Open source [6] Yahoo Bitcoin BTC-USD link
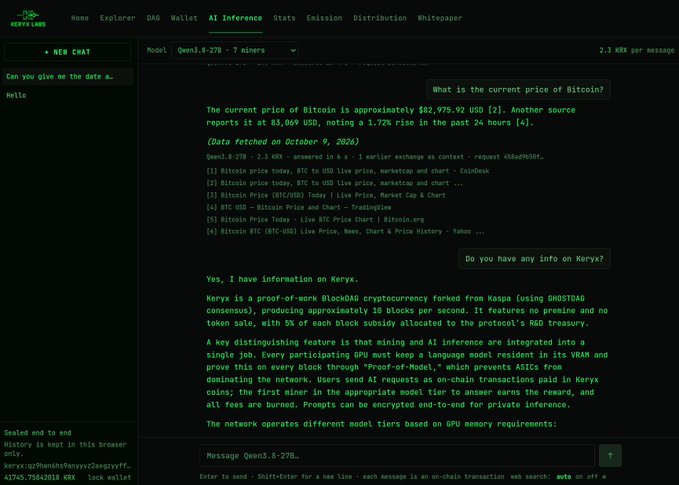679x485 pixels. [x=345, y=231]
